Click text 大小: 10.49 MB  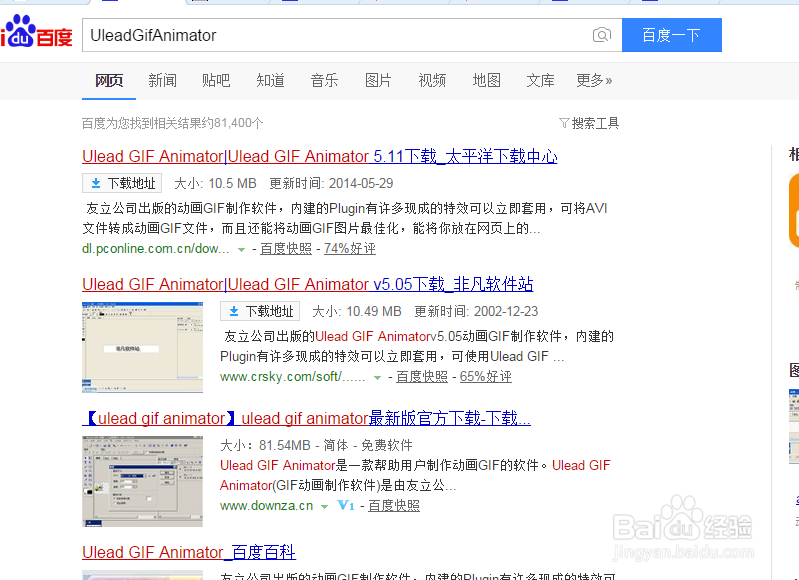coord(357,311)
